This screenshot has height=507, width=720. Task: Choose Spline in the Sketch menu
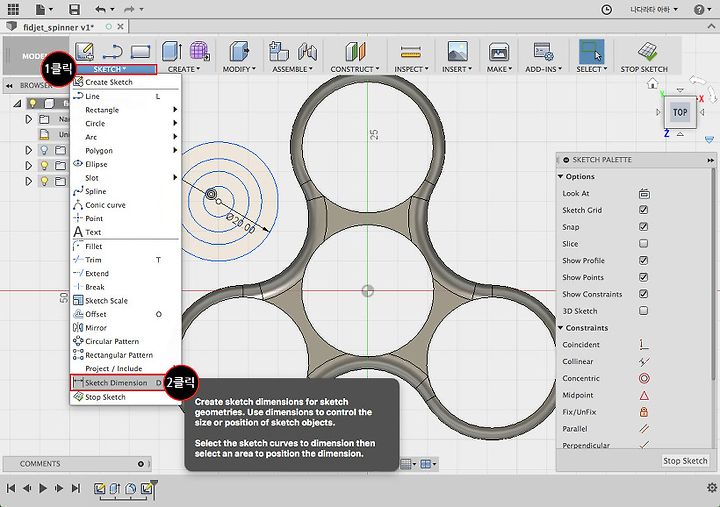125,192
